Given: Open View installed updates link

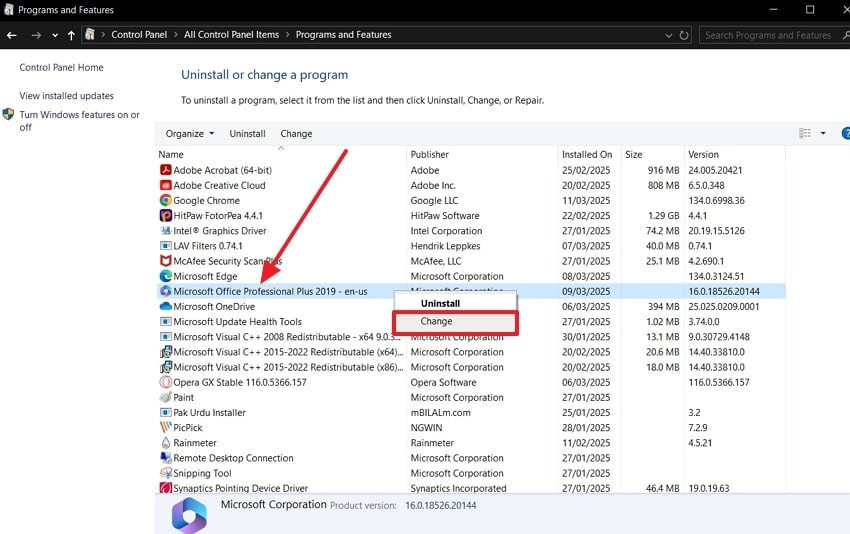Looking at the screenshot, I should click(x=67, y=96).
